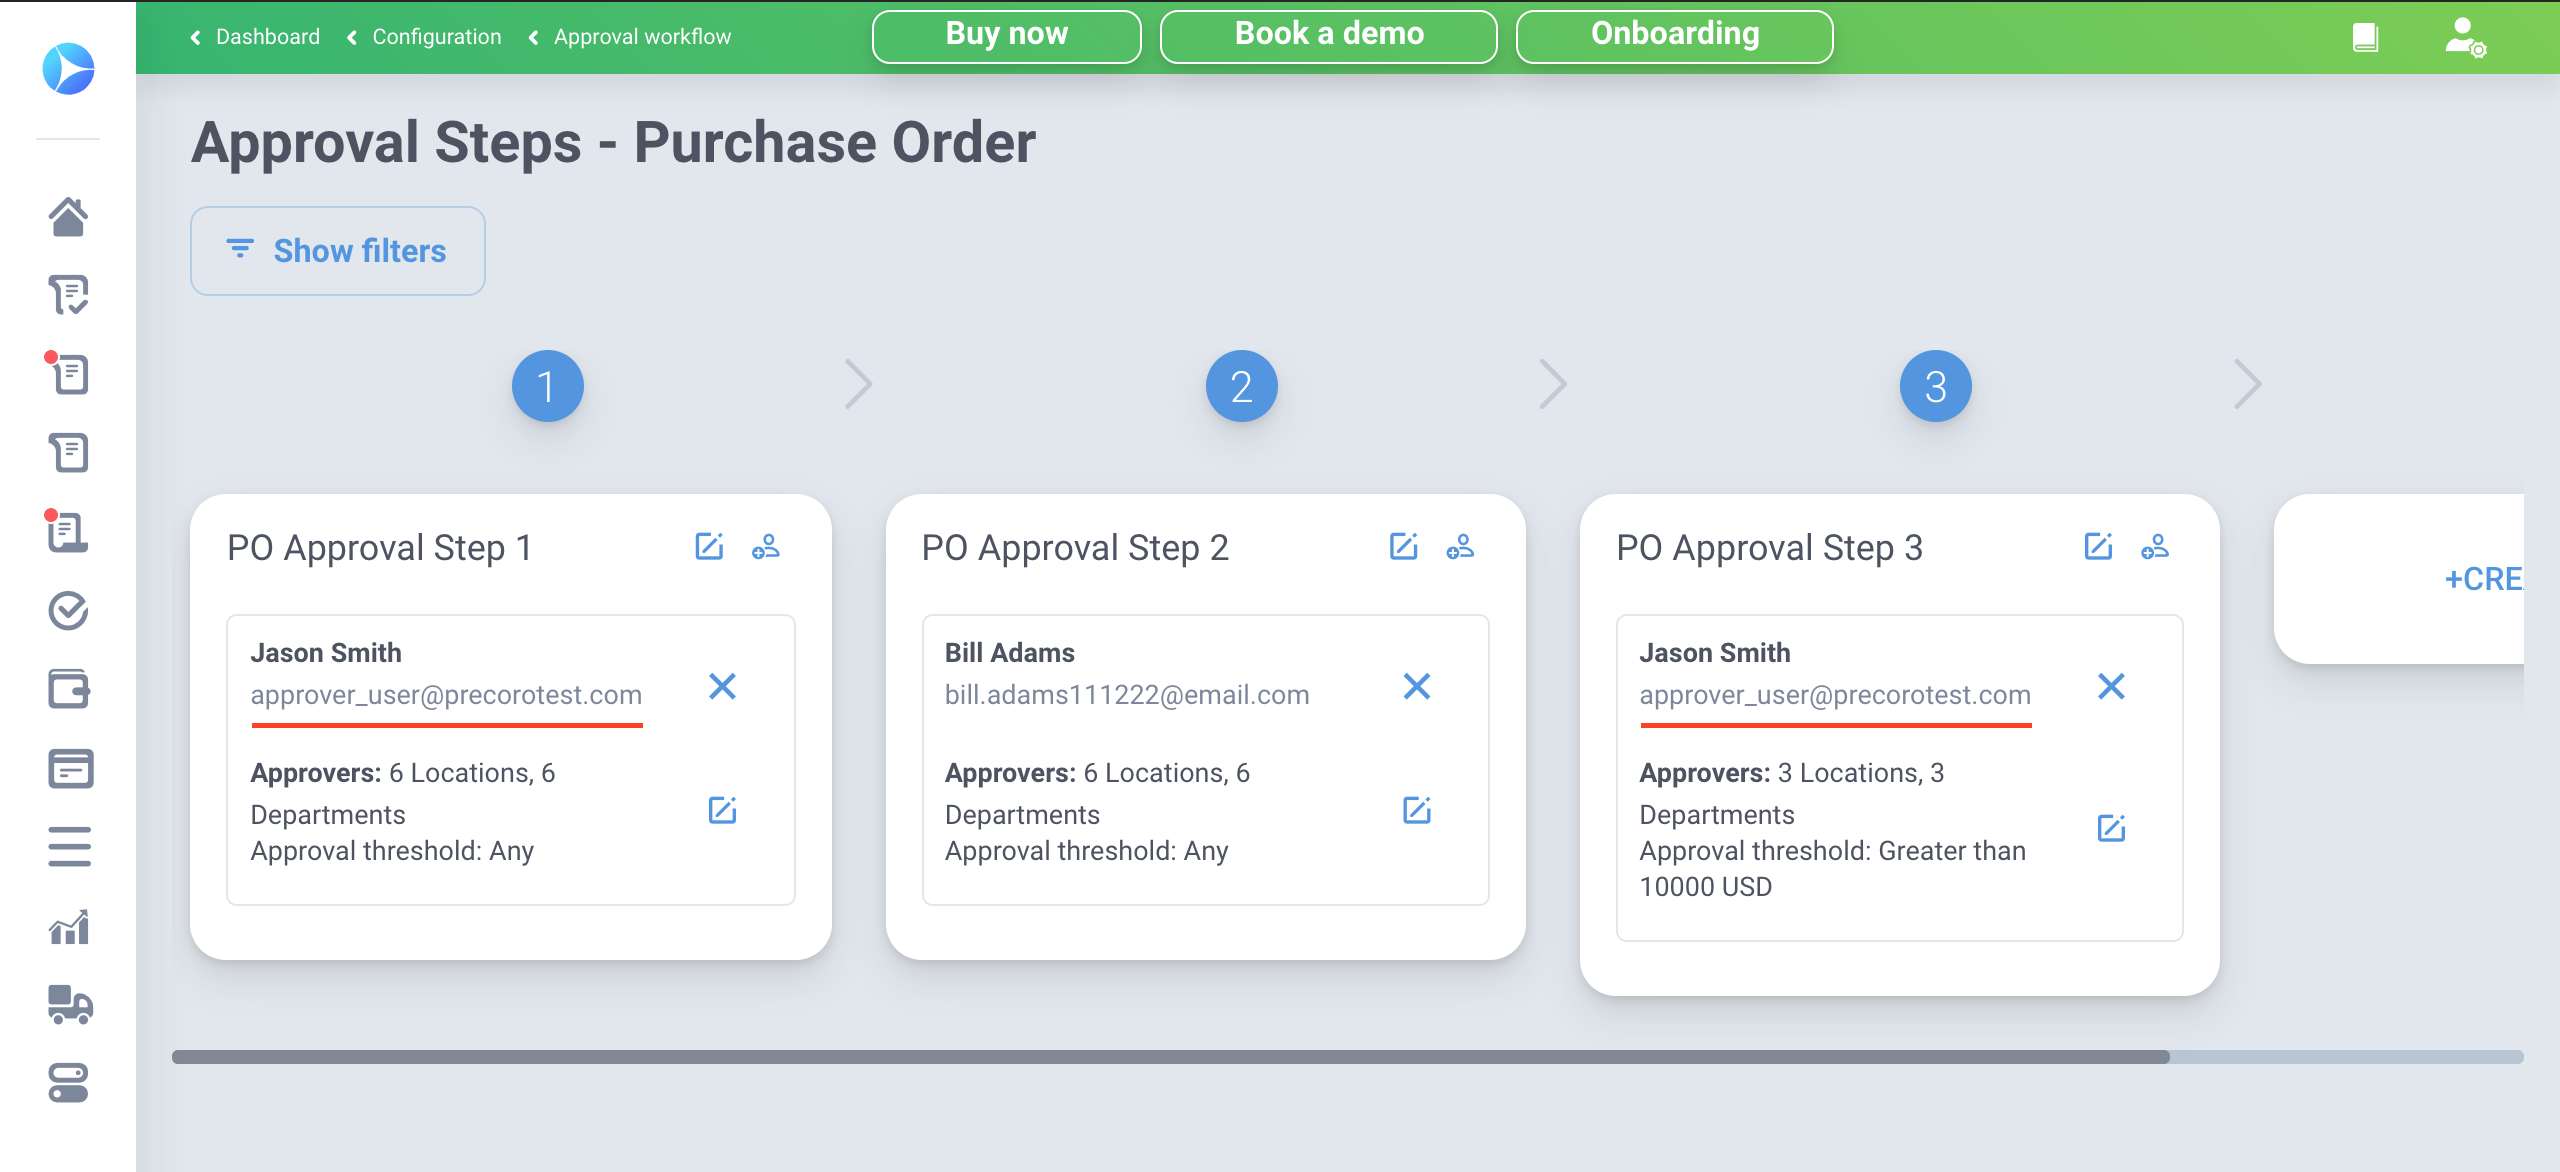The width and height of the screenshot is (2560, 1172).
Task: Remove Jason Smith from Step 1
Action: 722,686
